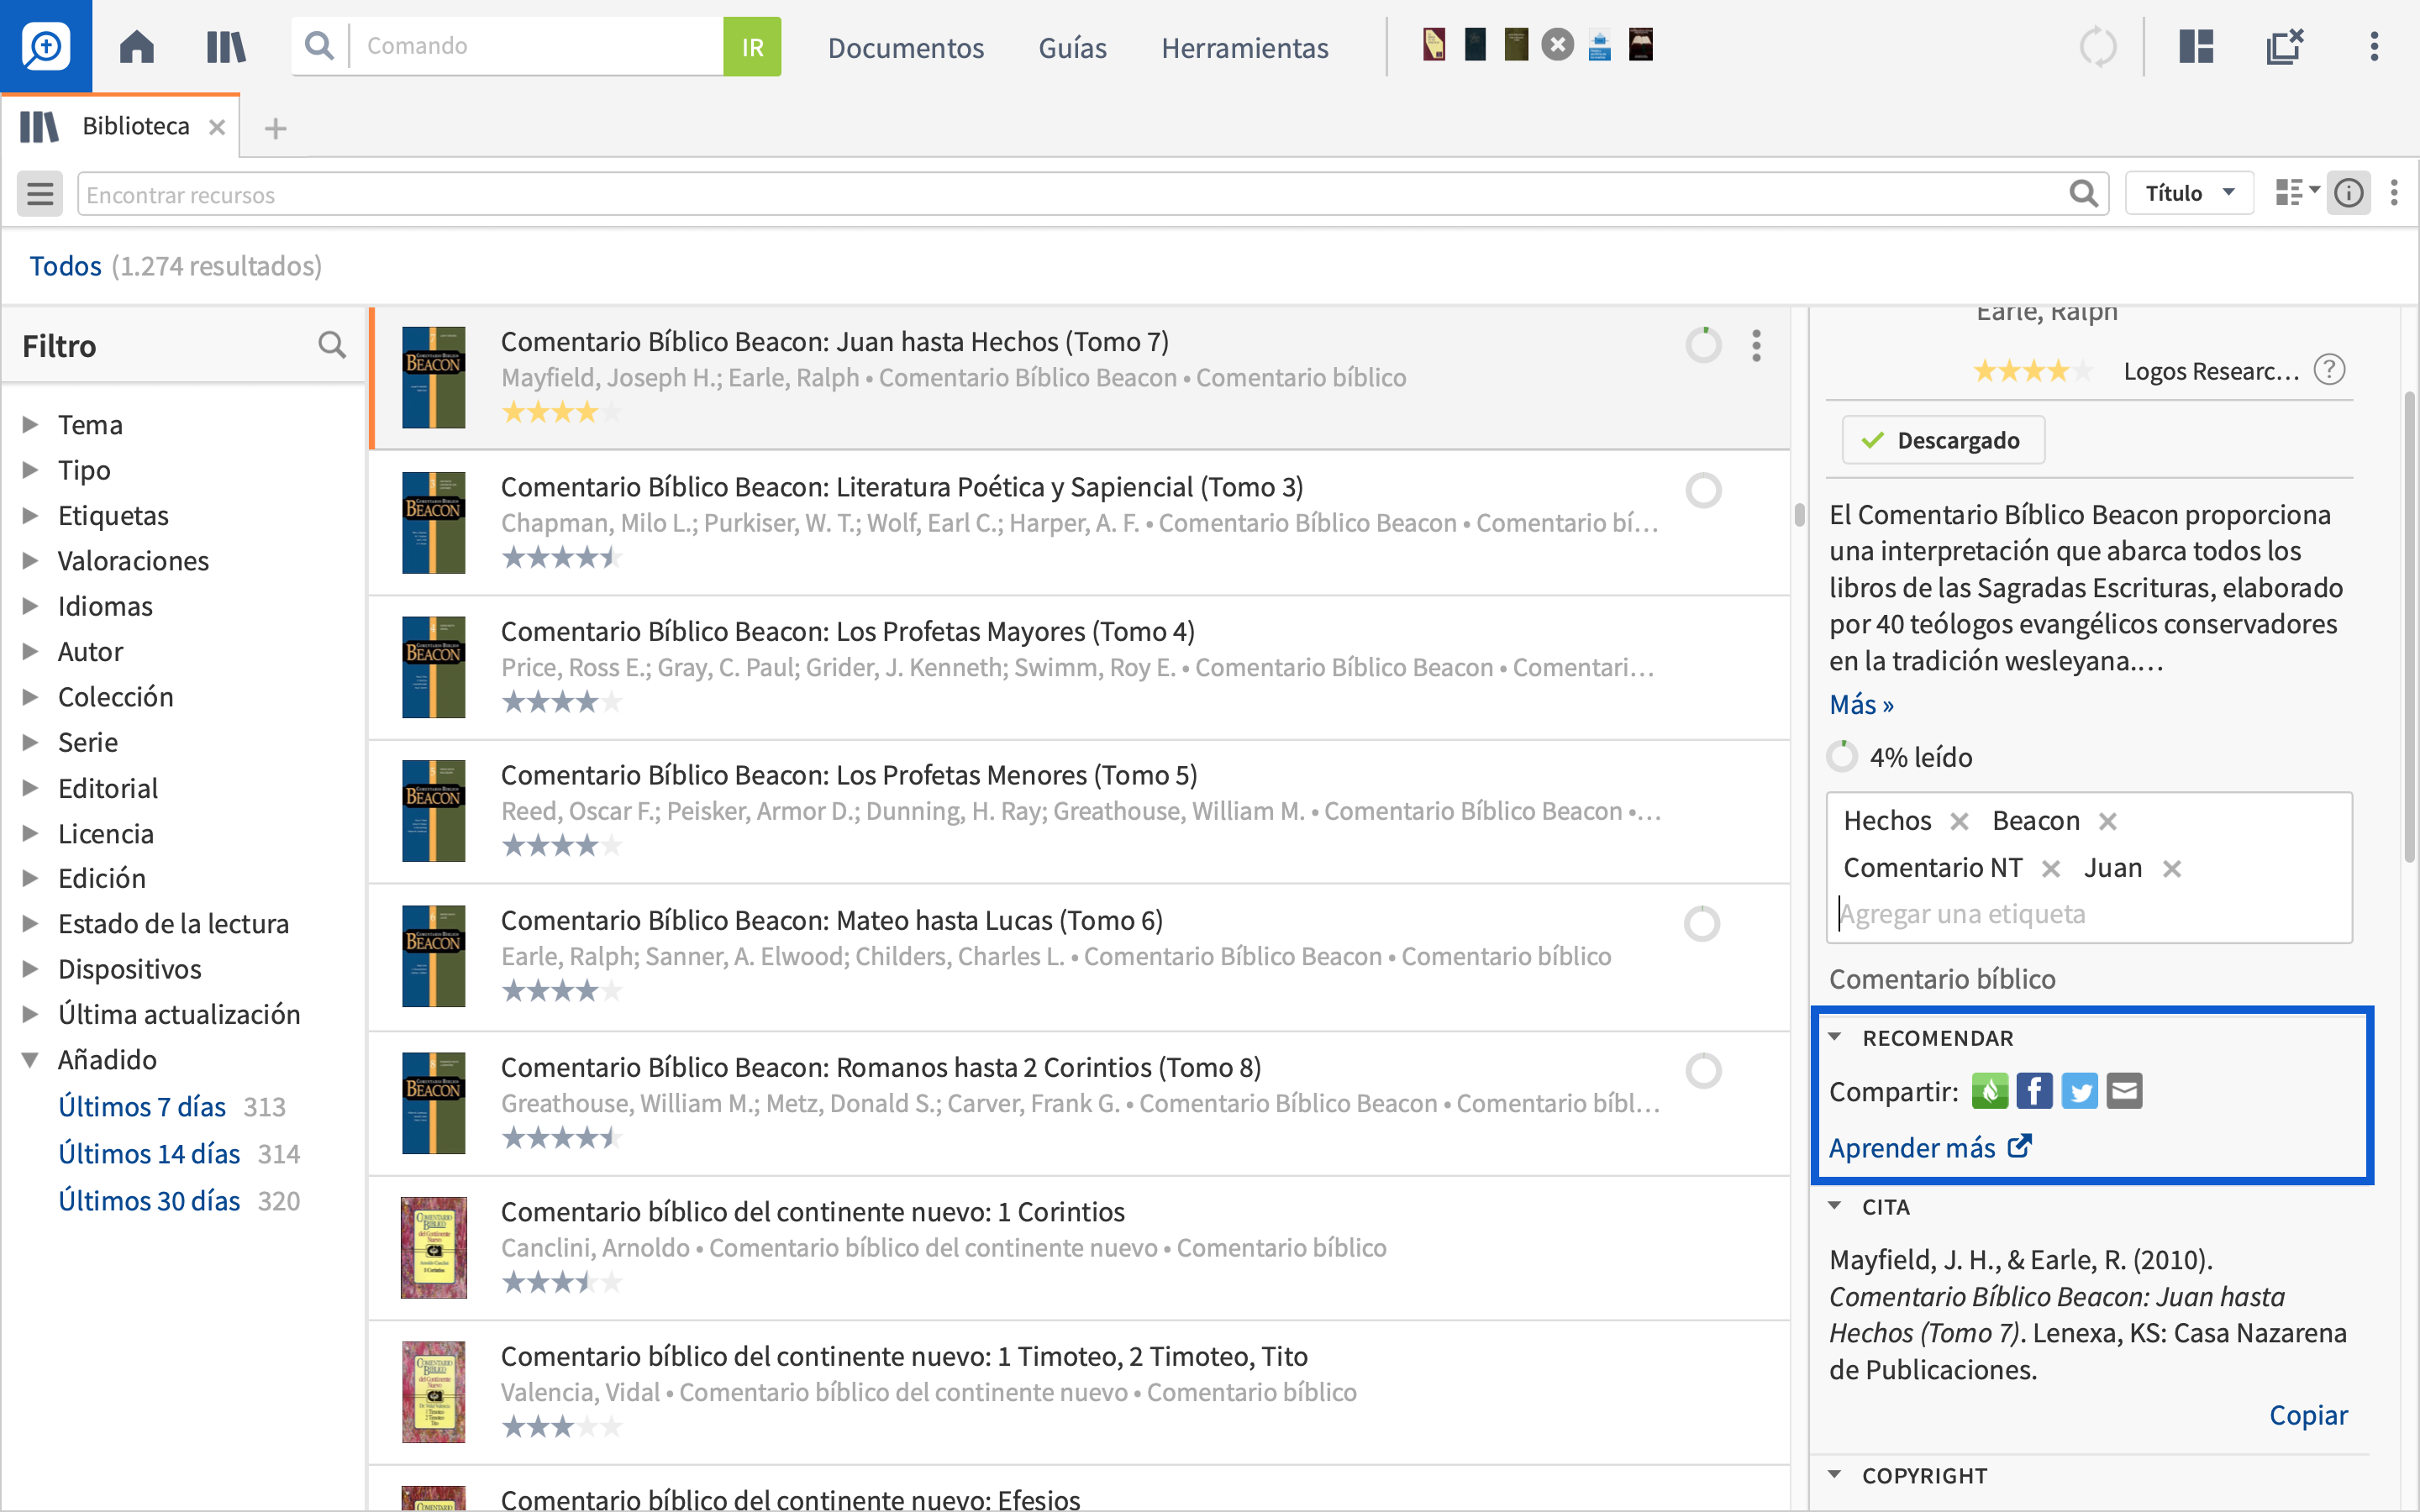Remove the Beacon tag

(2107, 821)
